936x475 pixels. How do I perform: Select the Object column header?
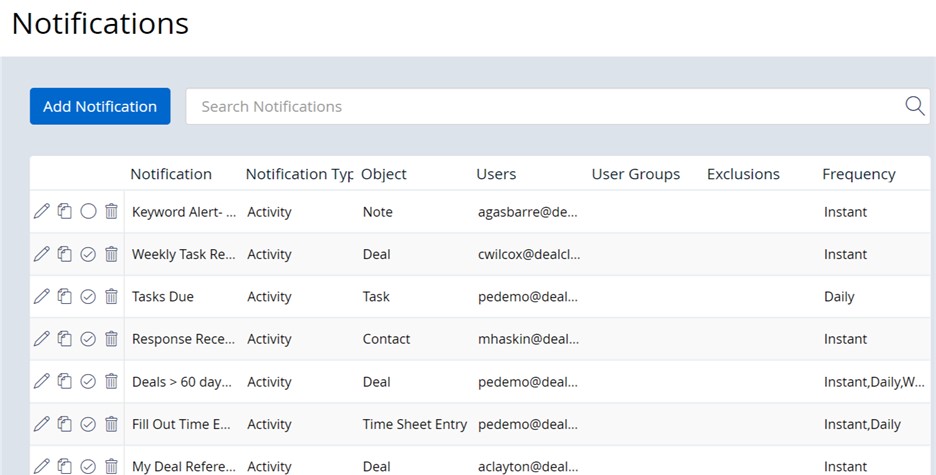point(384,174)
